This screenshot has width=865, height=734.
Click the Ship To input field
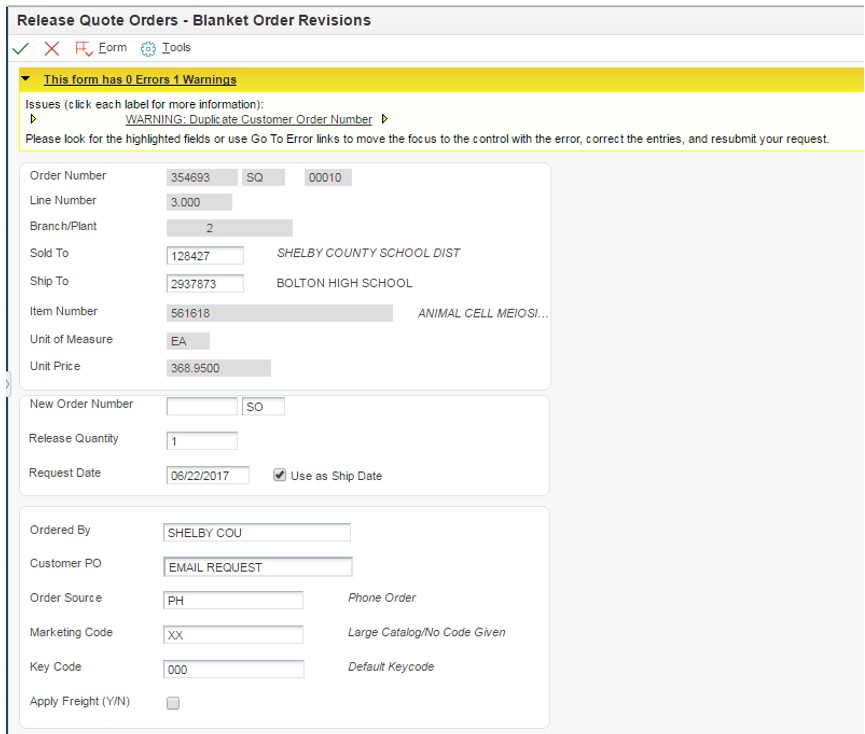(x=205, y=283)
